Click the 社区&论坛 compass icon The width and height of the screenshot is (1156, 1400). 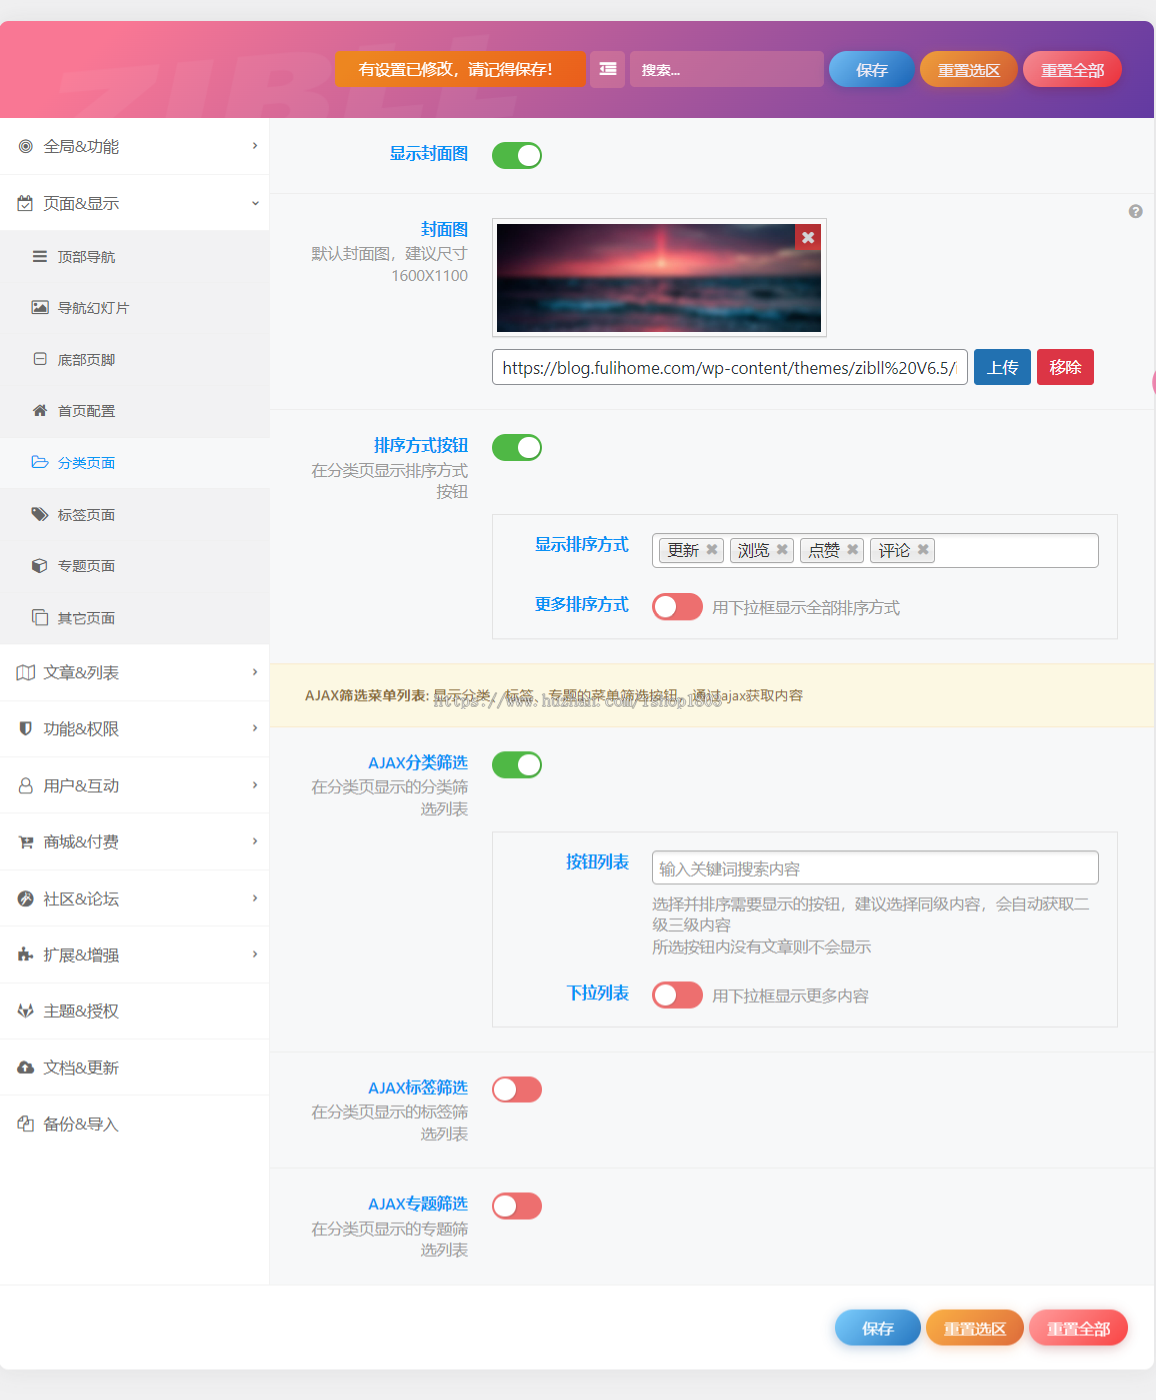[x=26, y=899]
